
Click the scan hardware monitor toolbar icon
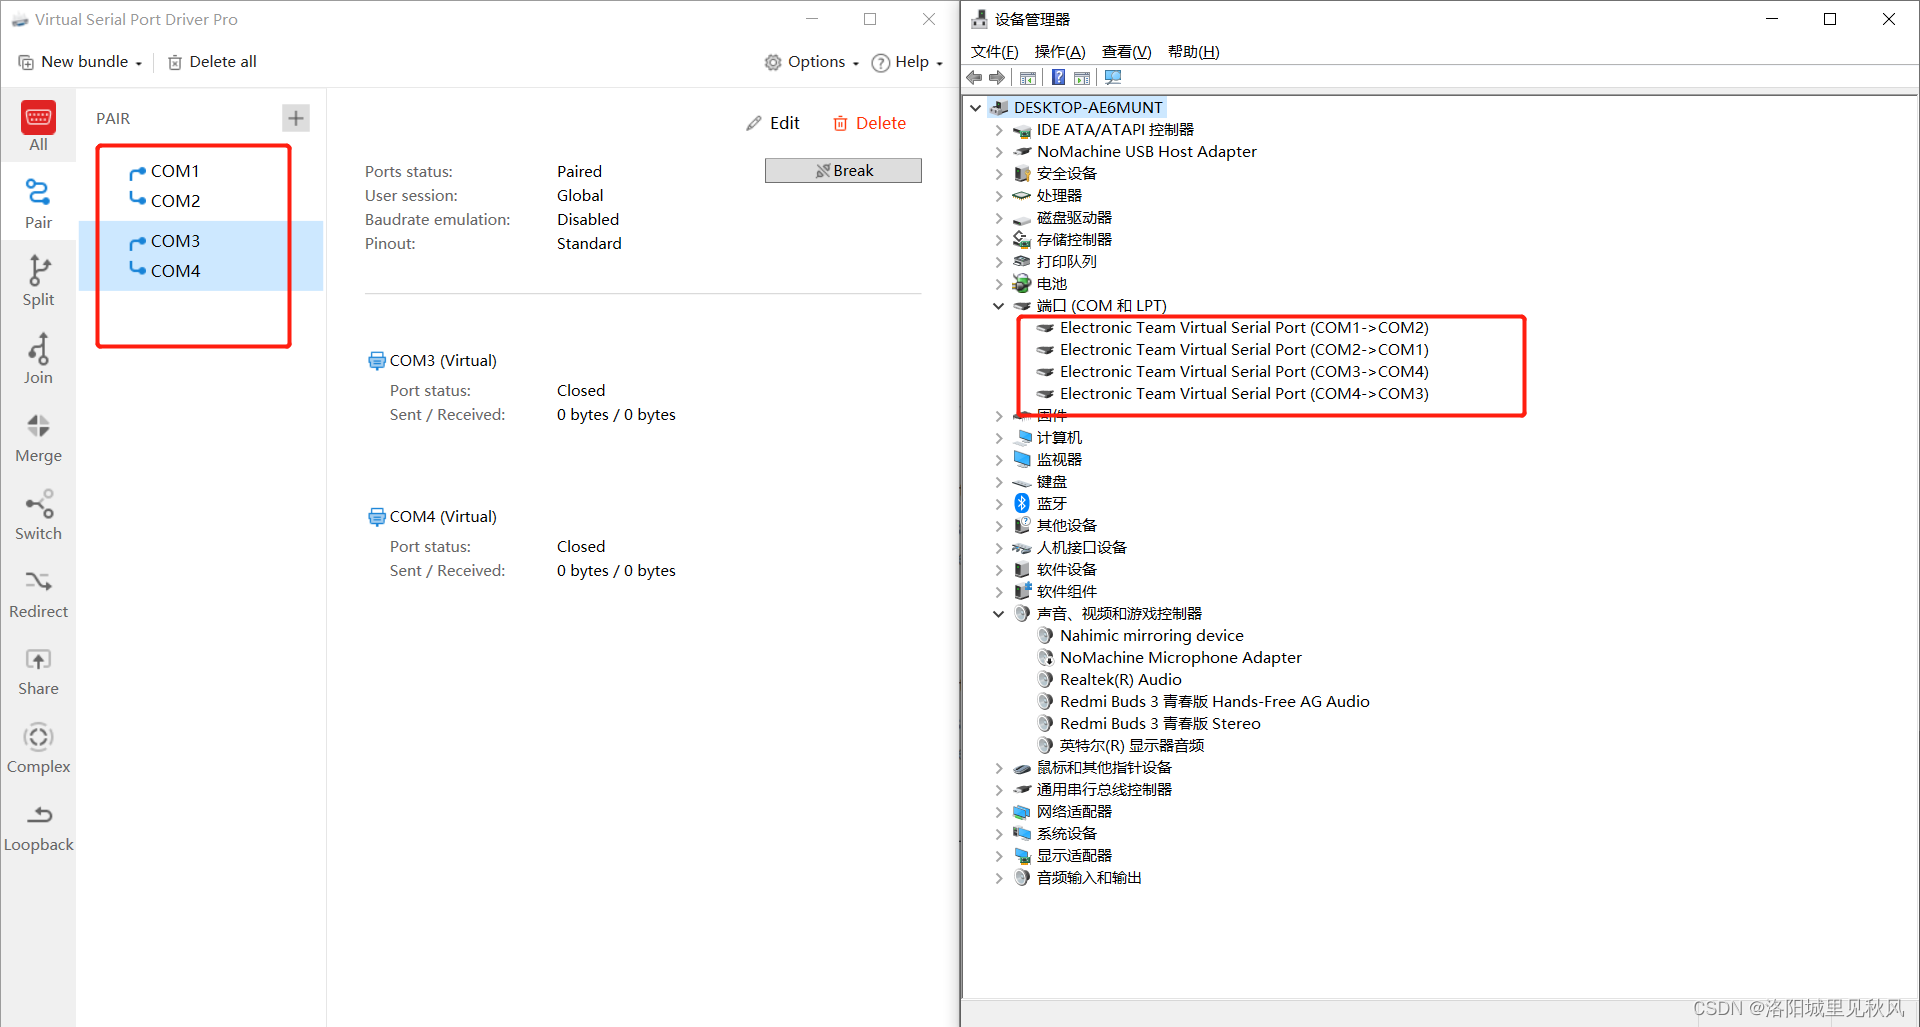[1113, 77]
